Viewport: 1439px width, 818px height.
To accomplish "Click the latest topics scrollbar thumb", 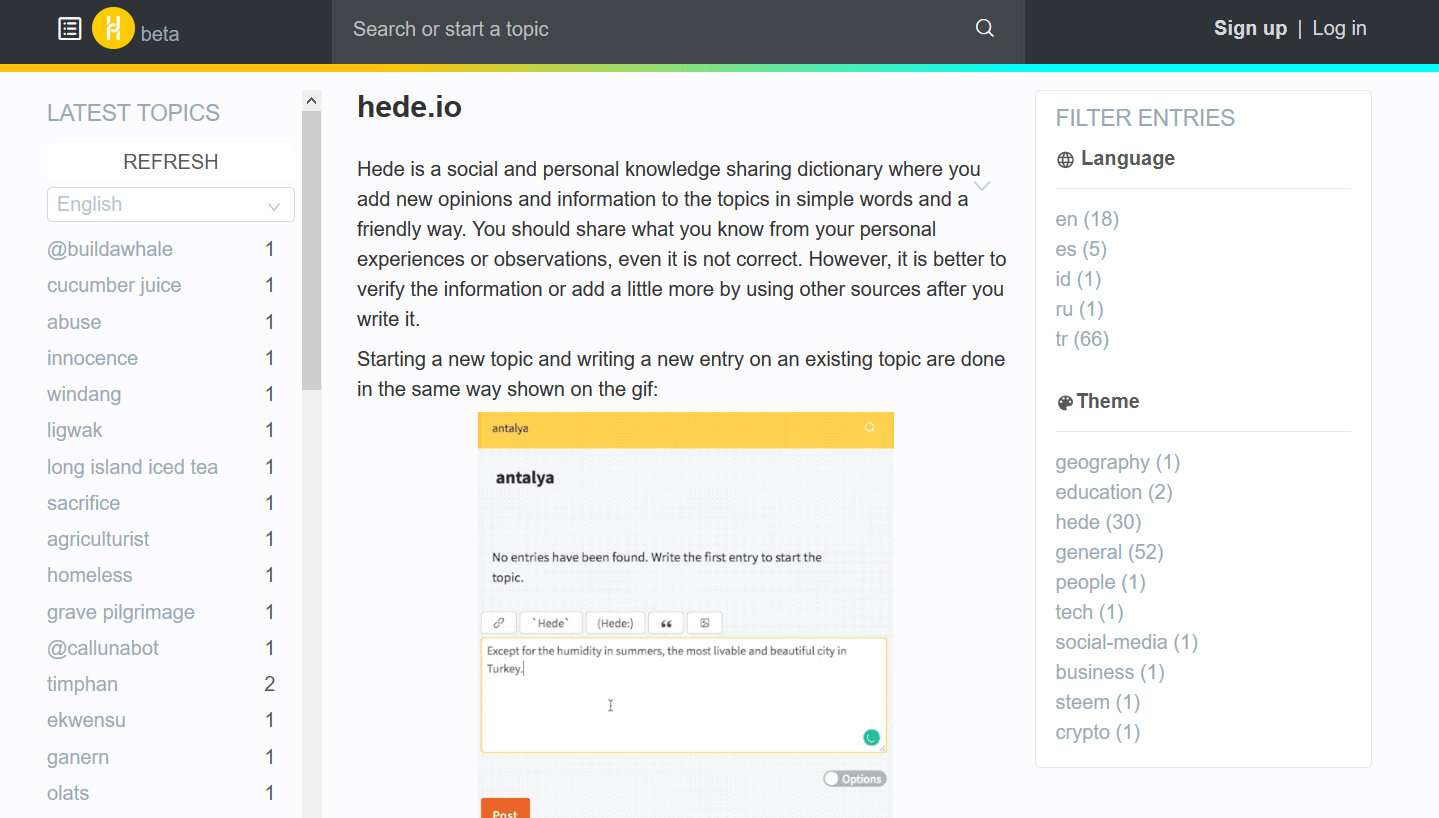I will 312,250.
